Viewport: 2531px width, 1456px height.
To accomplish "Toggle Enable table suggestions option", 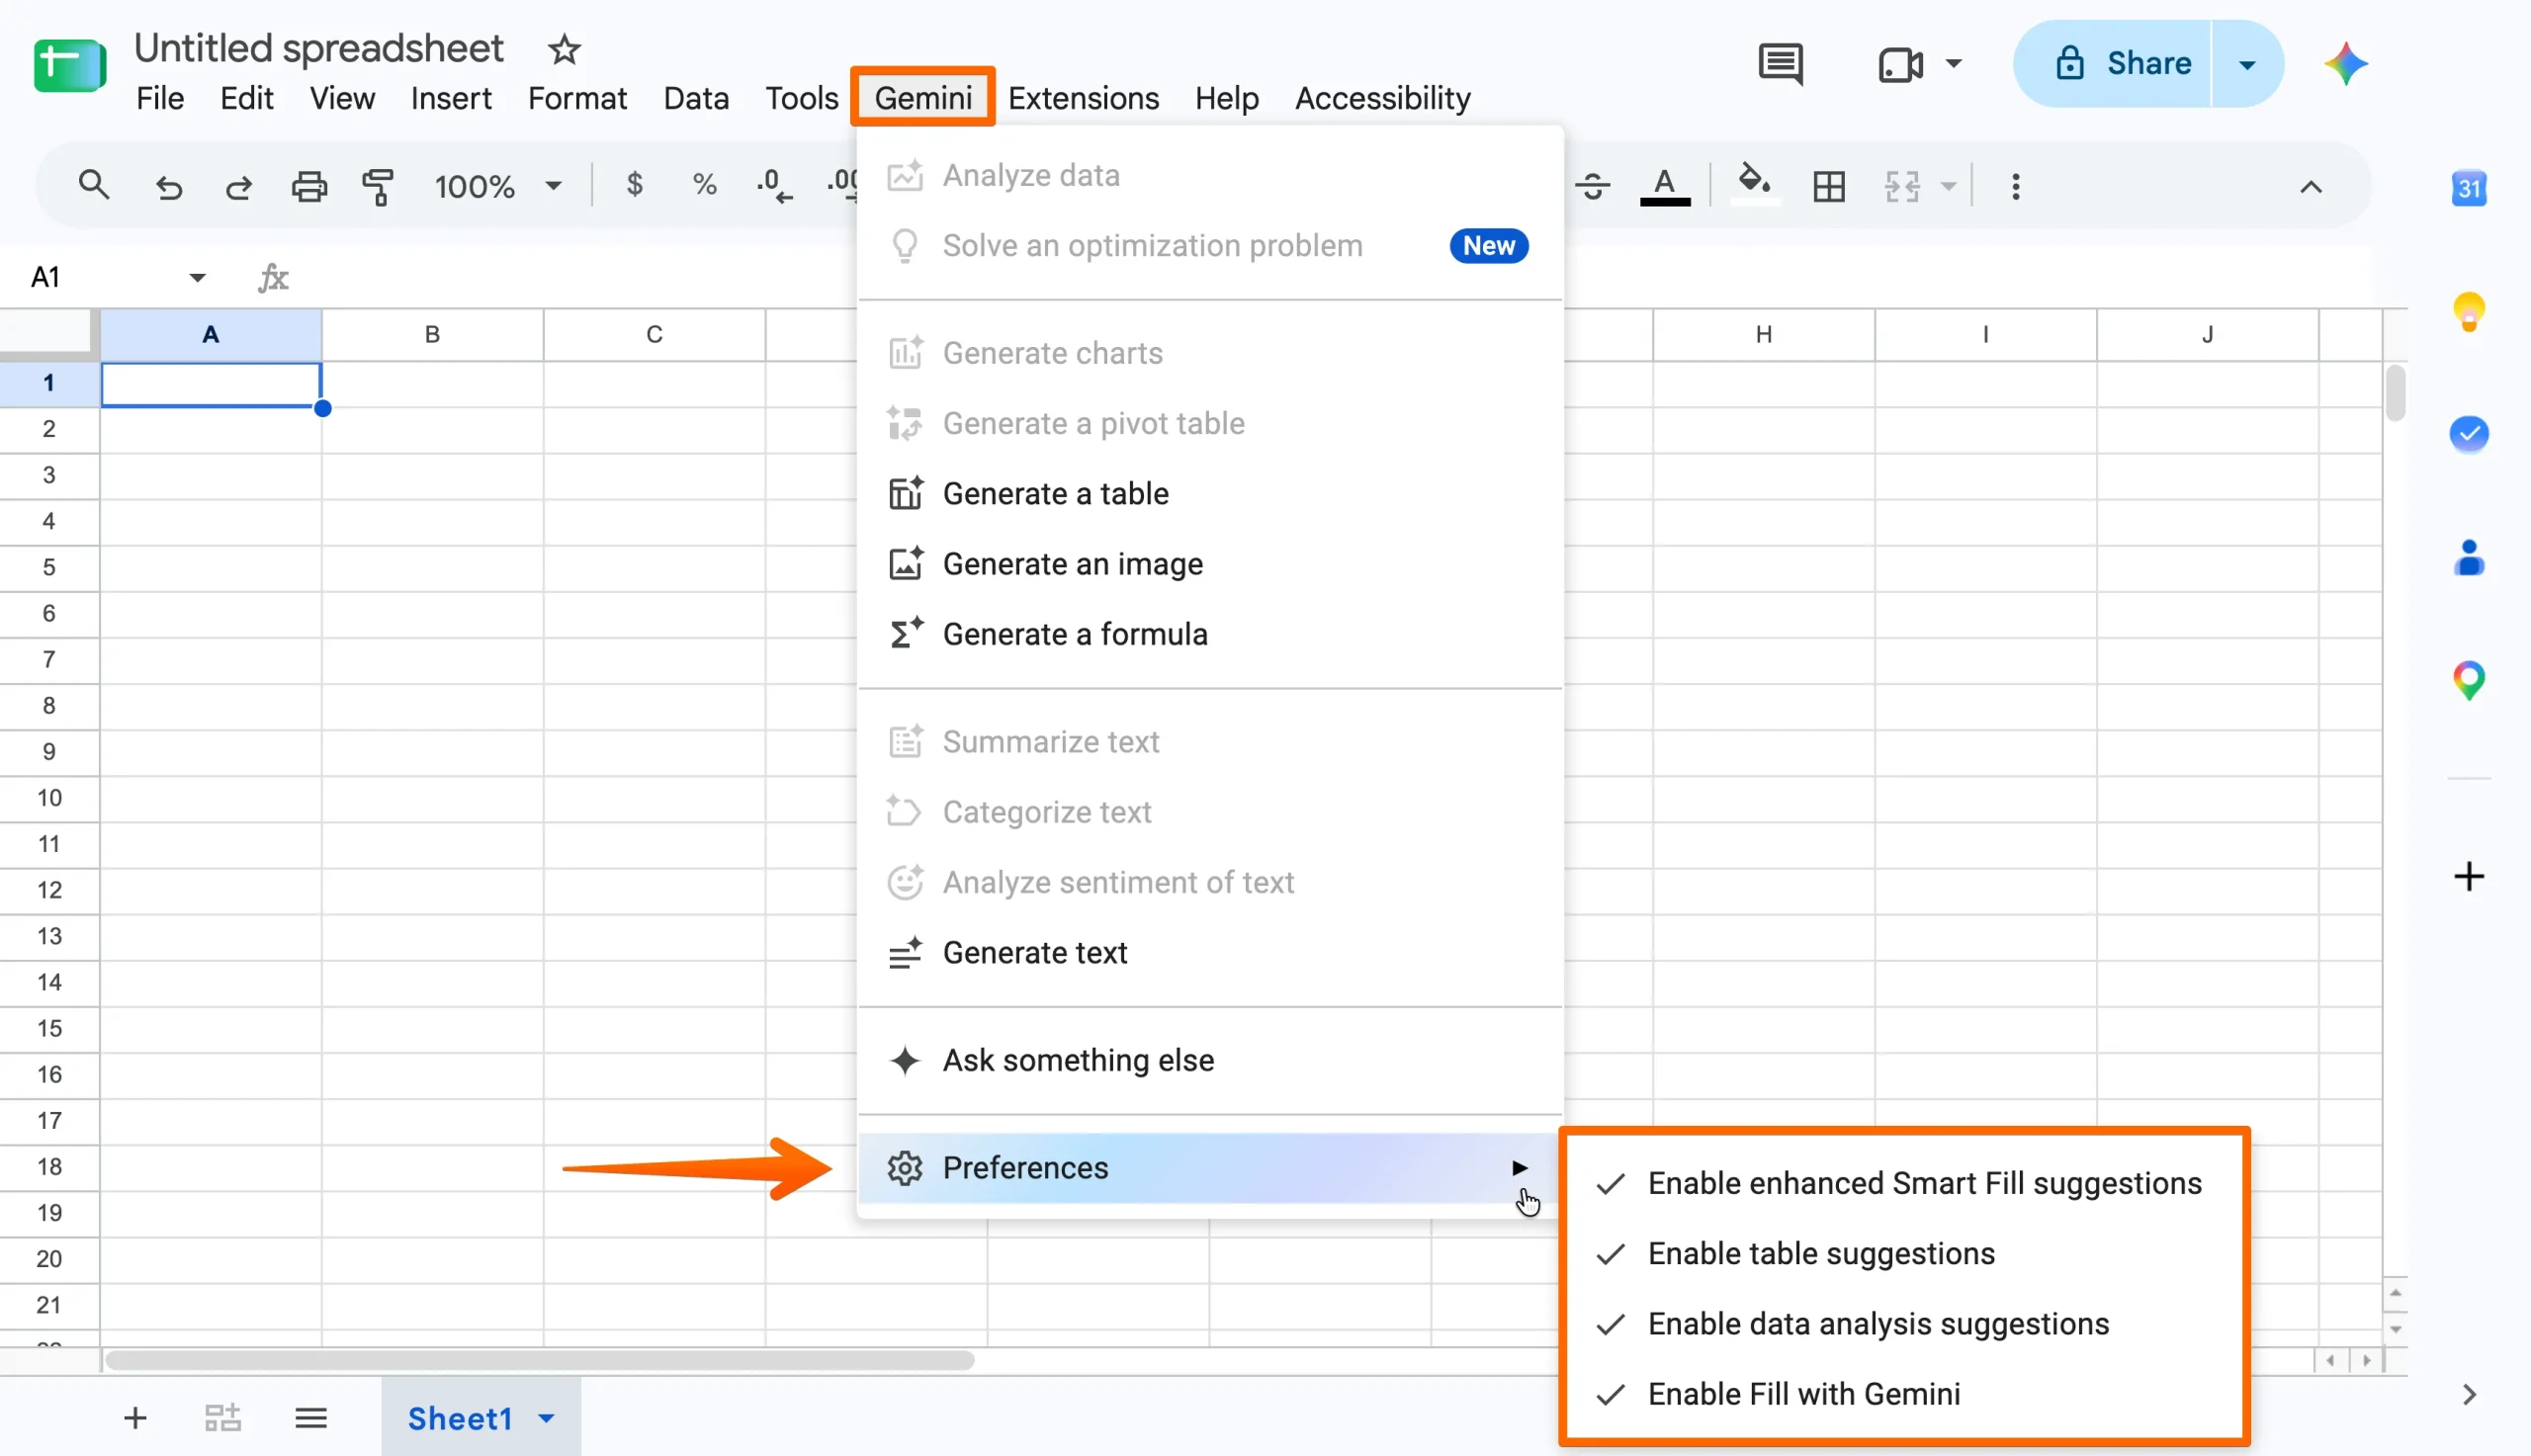I will [x=1904, y=1253].
